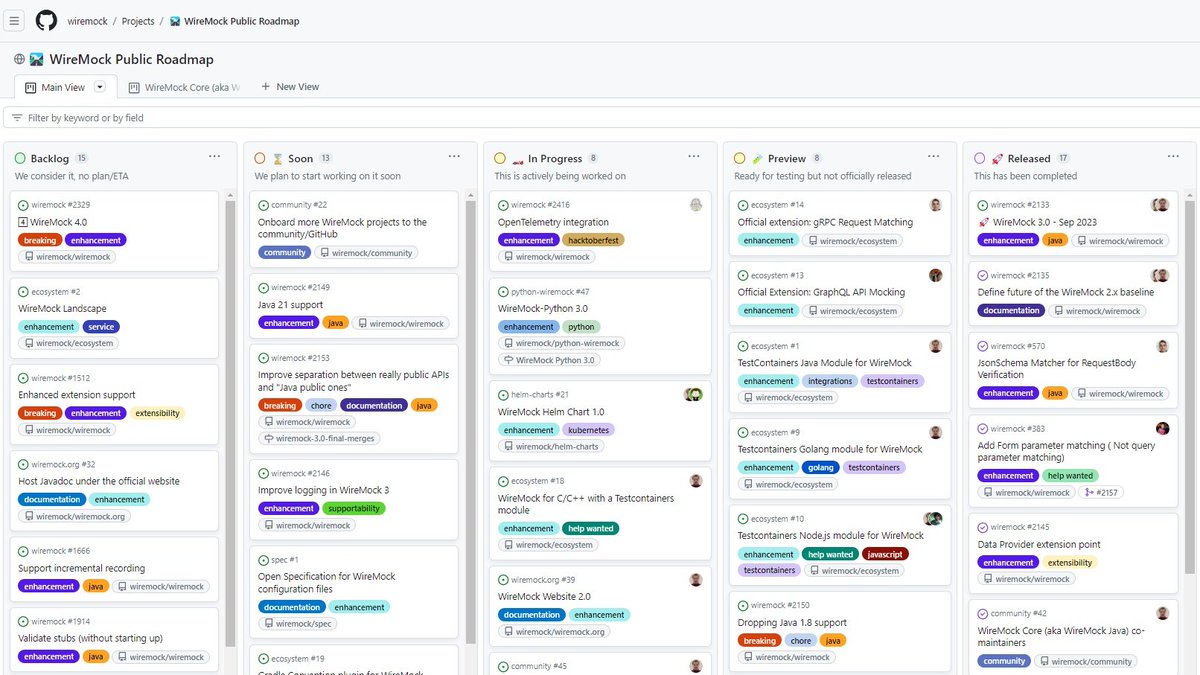Click the kubernetes label on Helm Chart card
The height and width of the screenshot is (675, 1200).
(588, 430)
